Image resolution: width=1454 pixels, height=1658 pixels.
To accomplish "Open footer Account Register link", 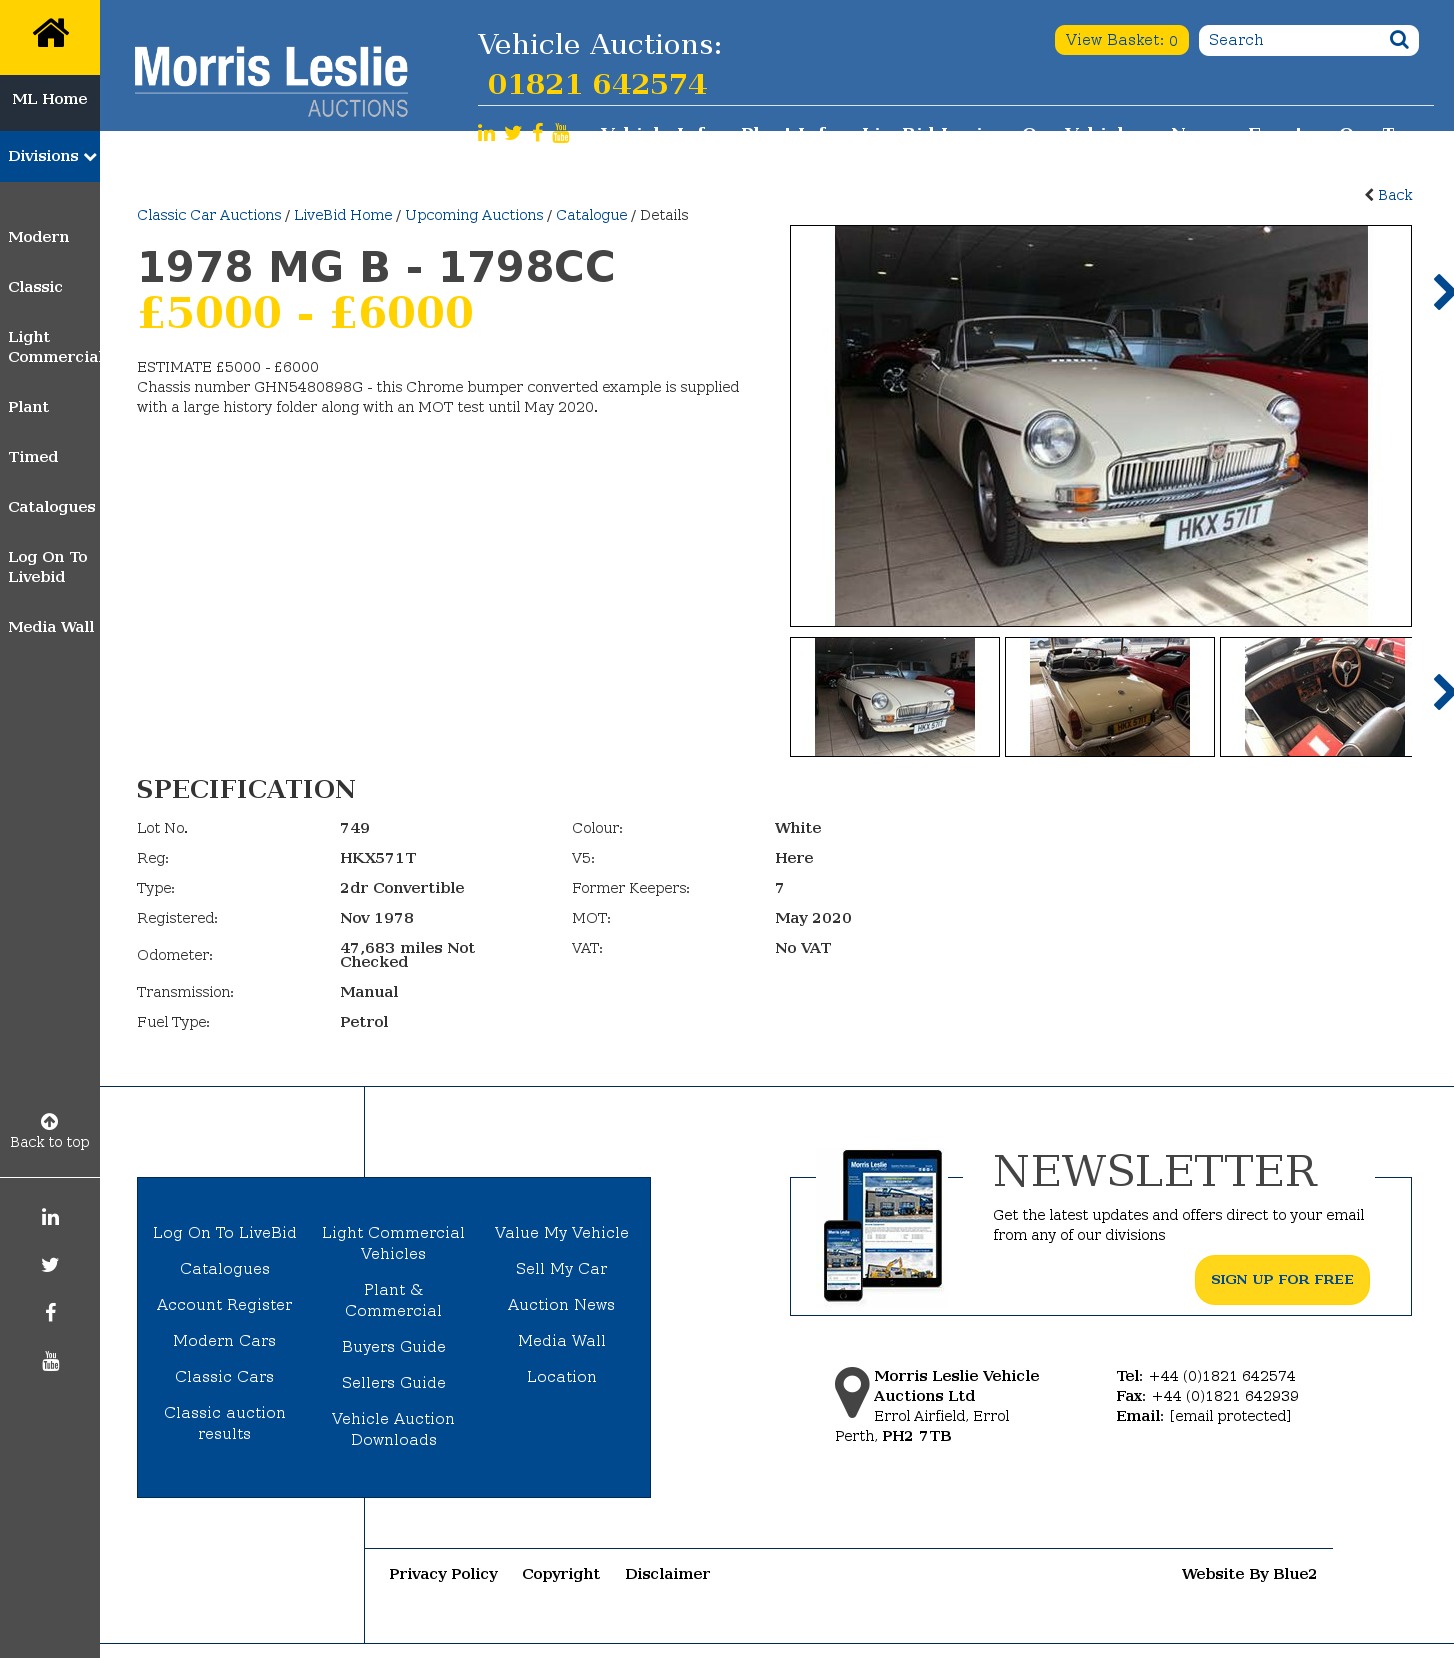I will pos(225,1305).
